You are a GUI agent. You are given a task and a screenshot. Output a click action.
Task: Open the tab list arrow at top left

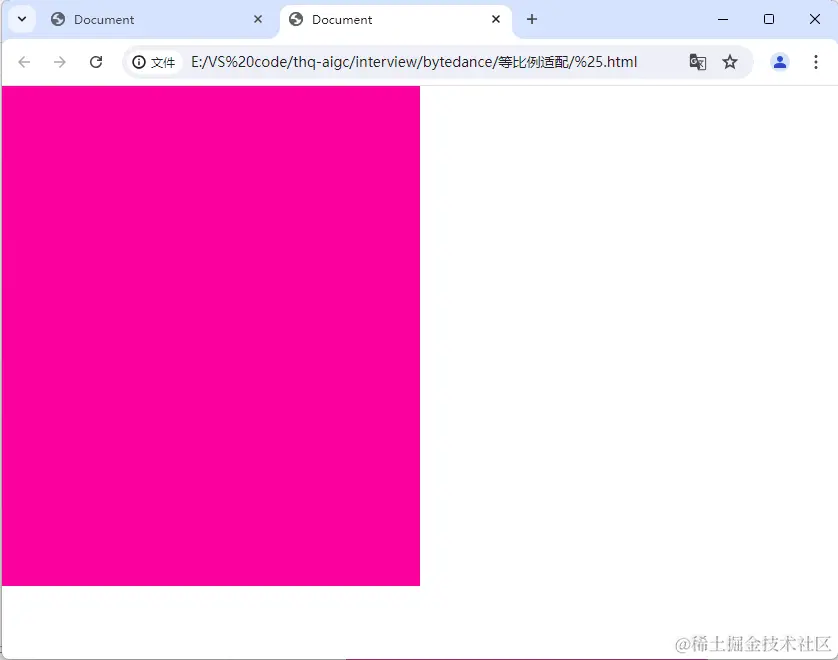(21, 18)
